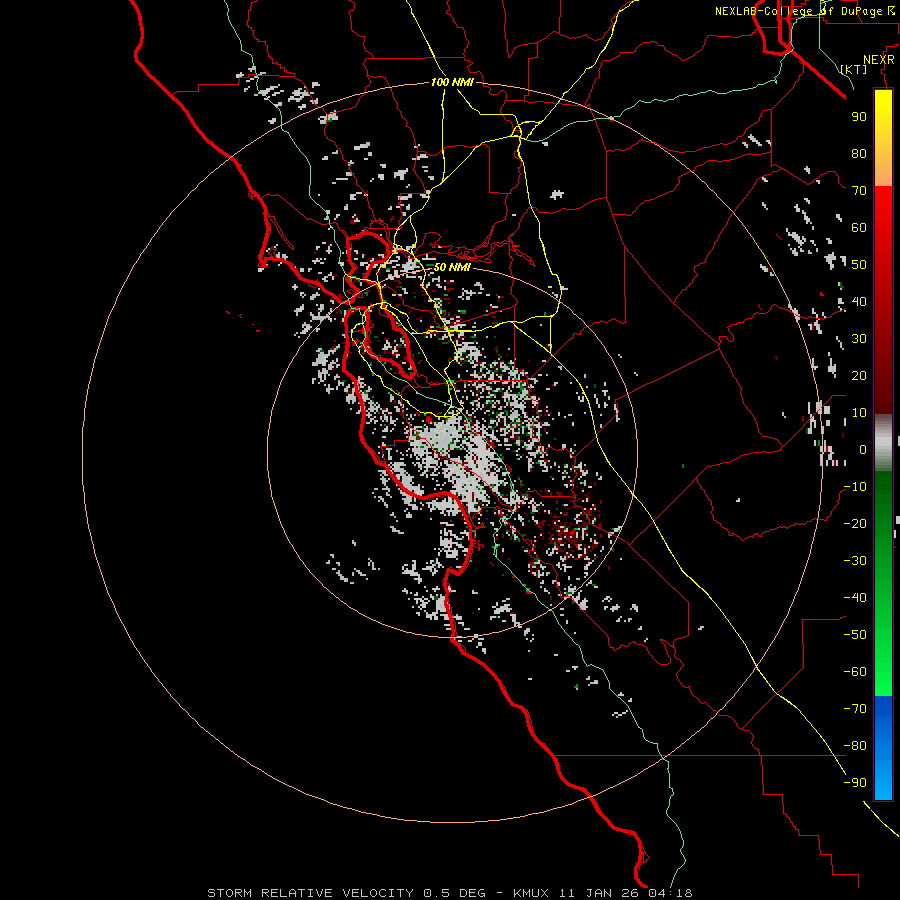This screenshot has width=900, height=900.
Task: Click the -20 value on the velocity scale
Action: pyautogui.click(x=855, y=524)
